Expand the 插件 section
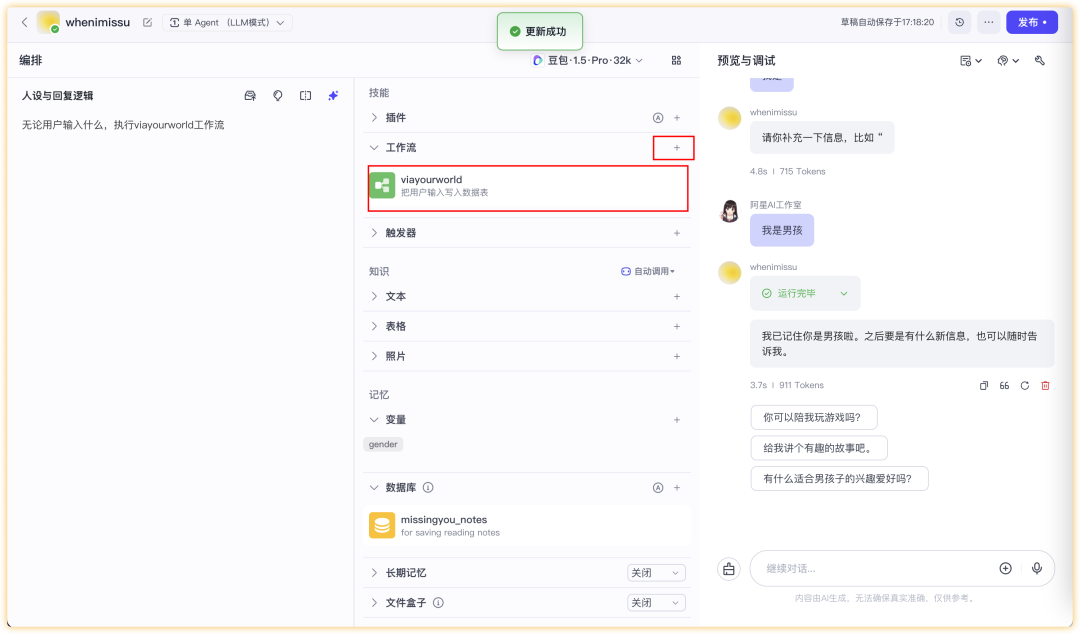The height and width of the screenshot is (634, 1080). coord(374,118)
